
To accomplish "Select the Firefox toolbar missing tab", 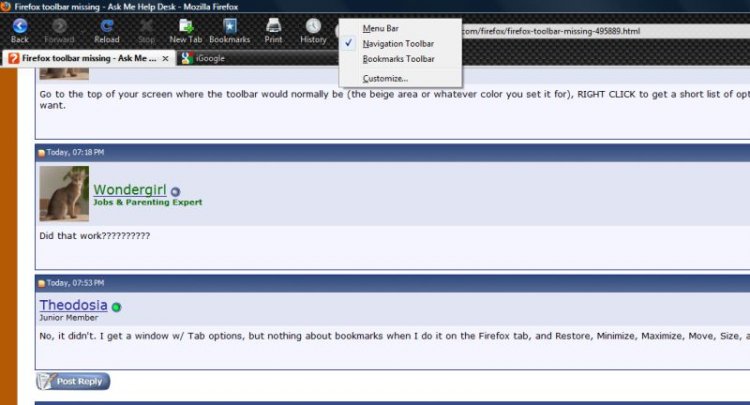I will tap(88, 58).
